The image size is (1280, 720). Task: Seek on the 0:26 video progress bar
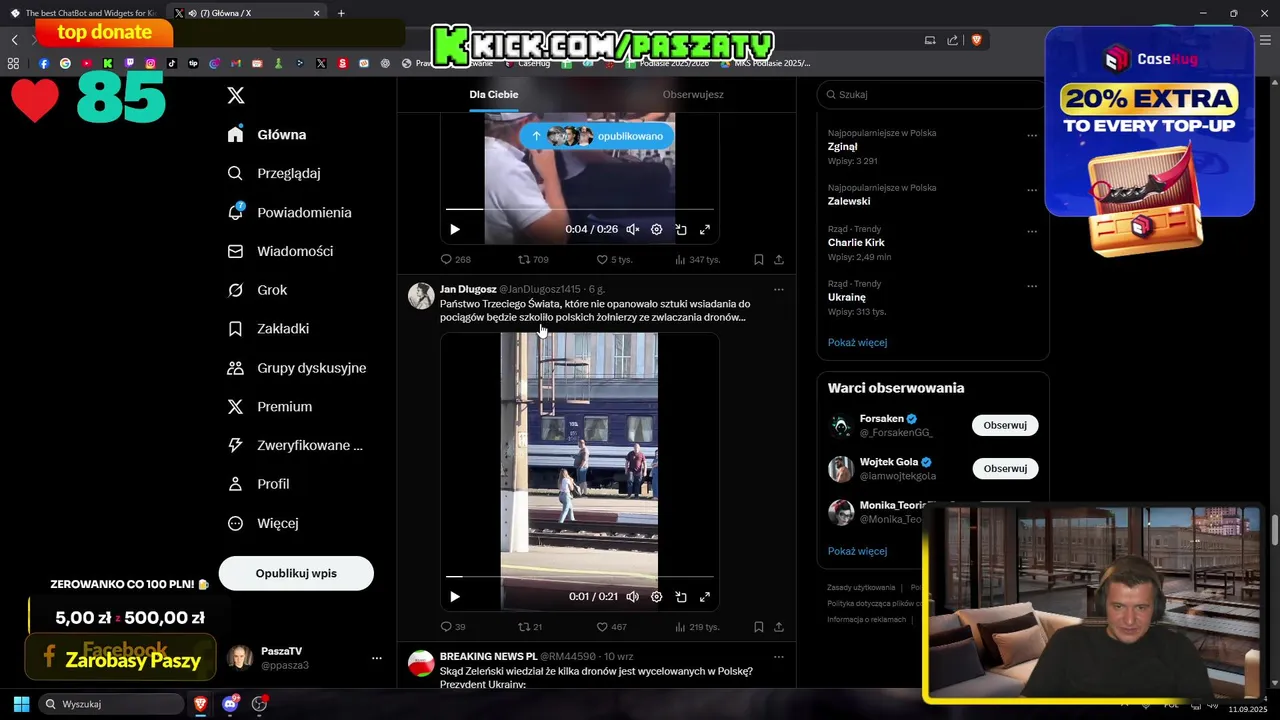[x=580, y=209]
